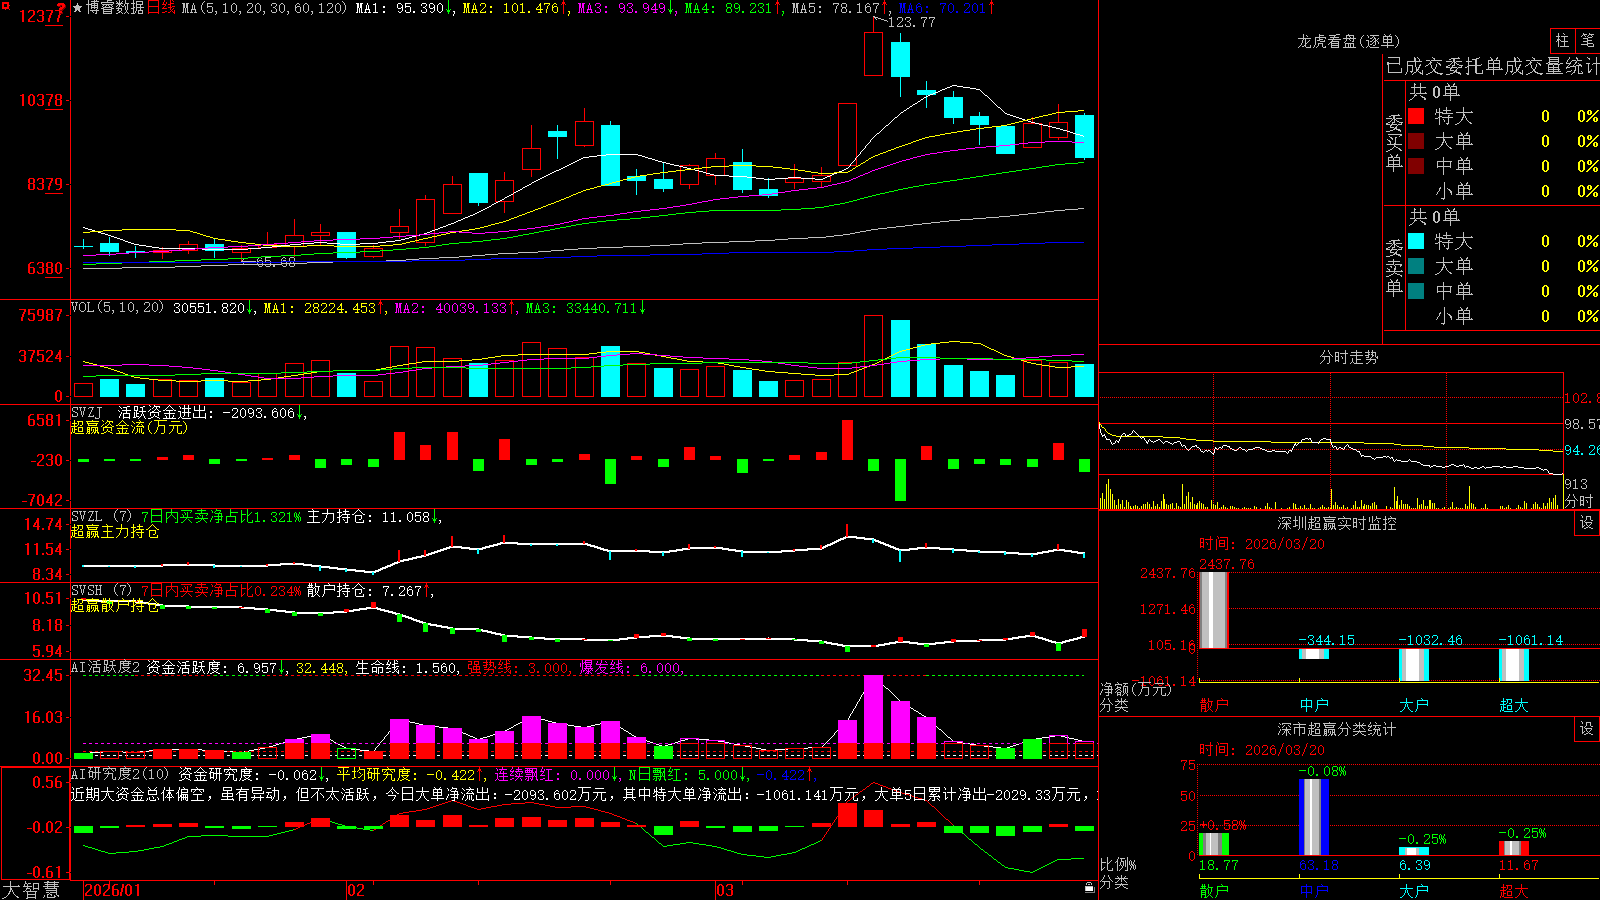Click the 2026/01 date marker on timeline
Image resolution: width=1600 pixels, height=900 pixels.
[x=113, y=890]
